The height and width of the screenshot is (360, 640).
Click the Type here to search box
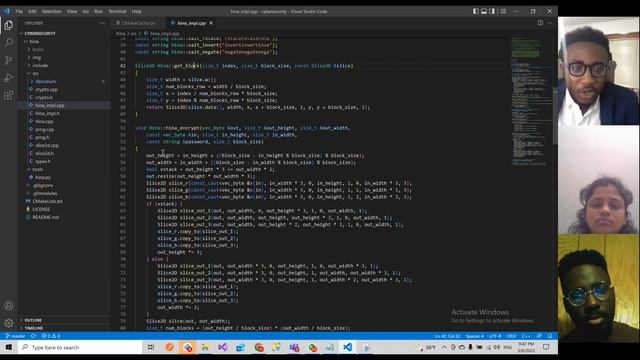pos(80,347)
